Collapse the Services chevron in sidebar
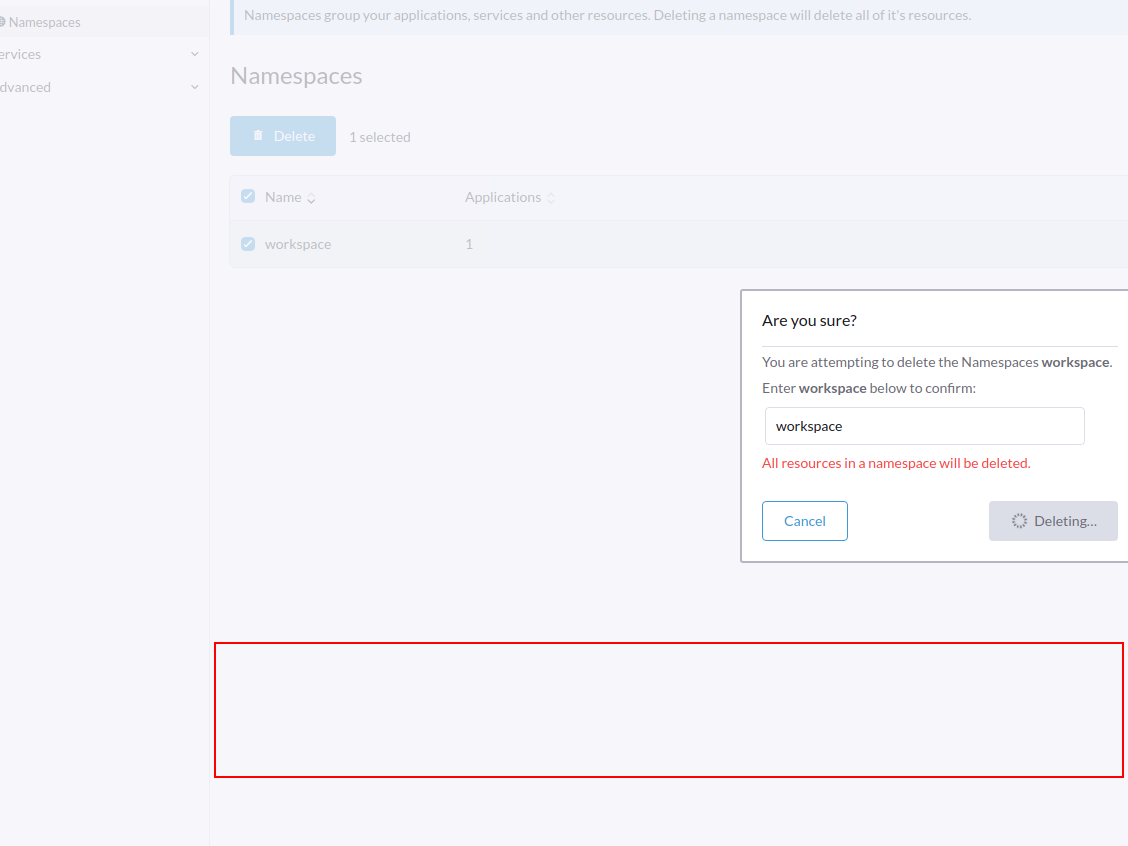Screen dimensions: 1128x846 point(194,54)
